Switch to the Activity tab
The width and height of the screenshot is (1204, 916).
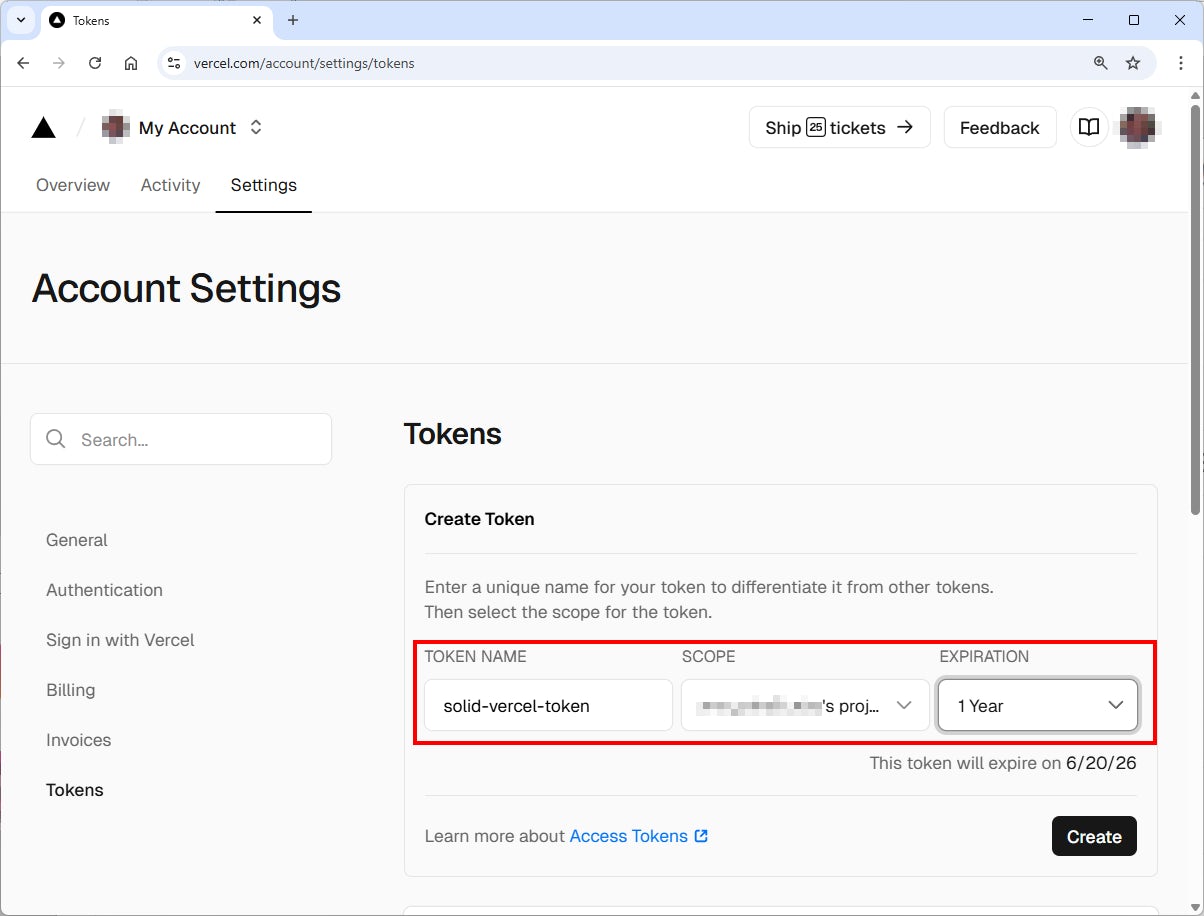point(170,185)
